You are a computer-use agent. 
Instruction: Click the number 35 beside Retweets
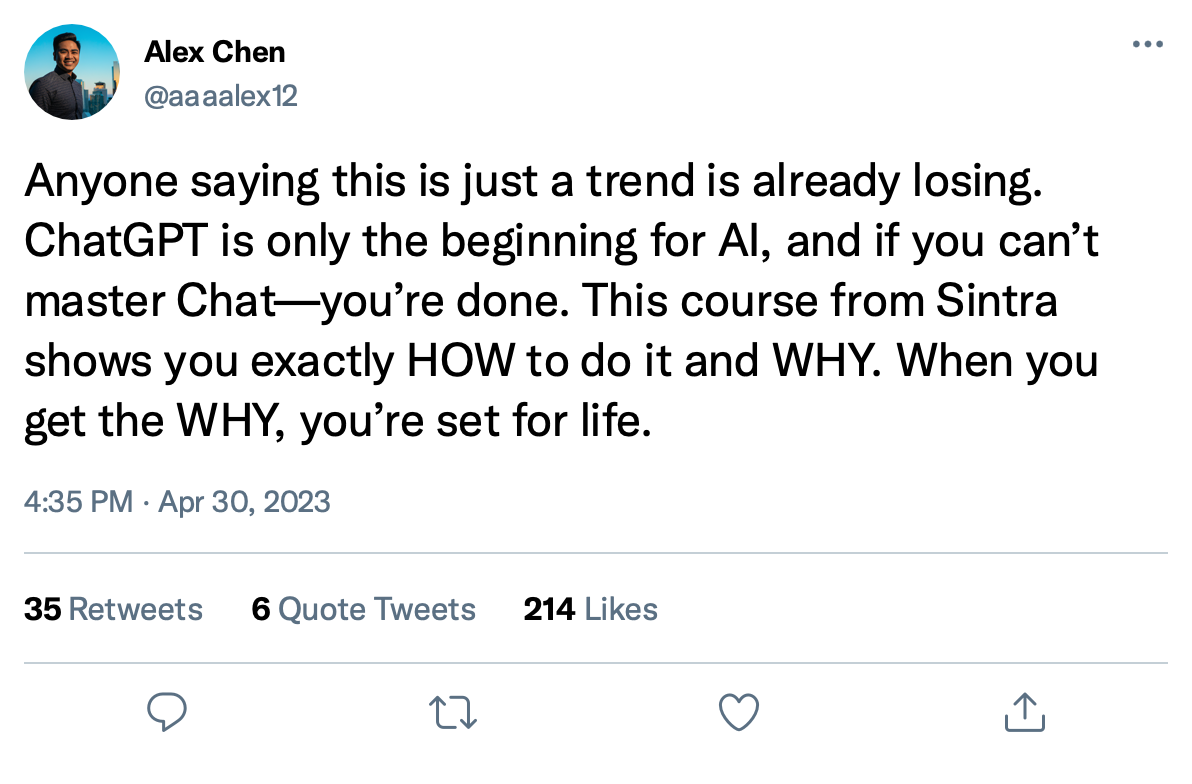coord(43,609)
